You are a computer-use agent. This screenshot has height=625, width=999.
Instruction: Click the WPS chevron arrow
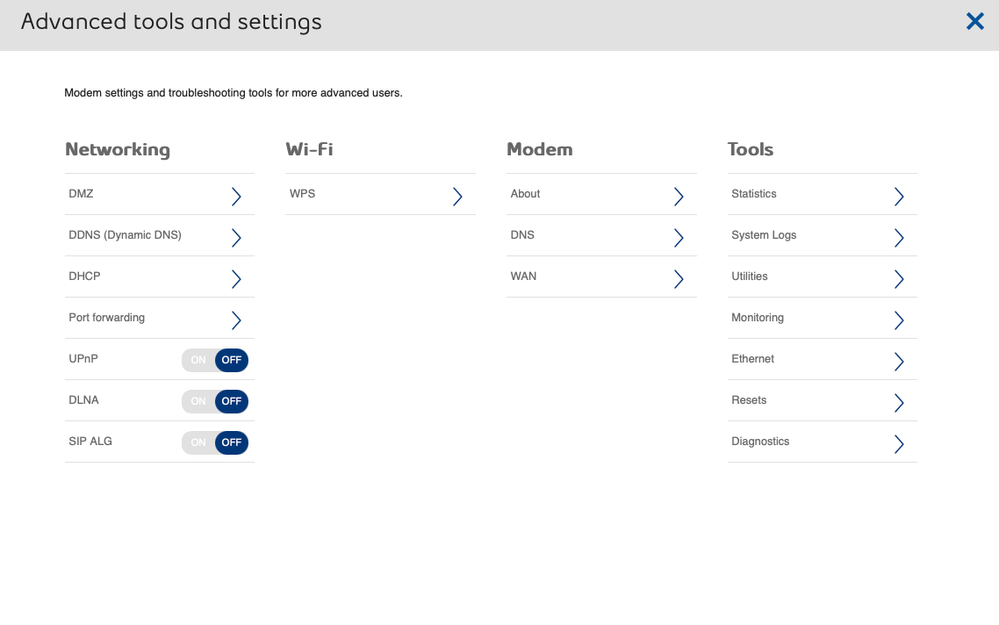coord(457,196)
